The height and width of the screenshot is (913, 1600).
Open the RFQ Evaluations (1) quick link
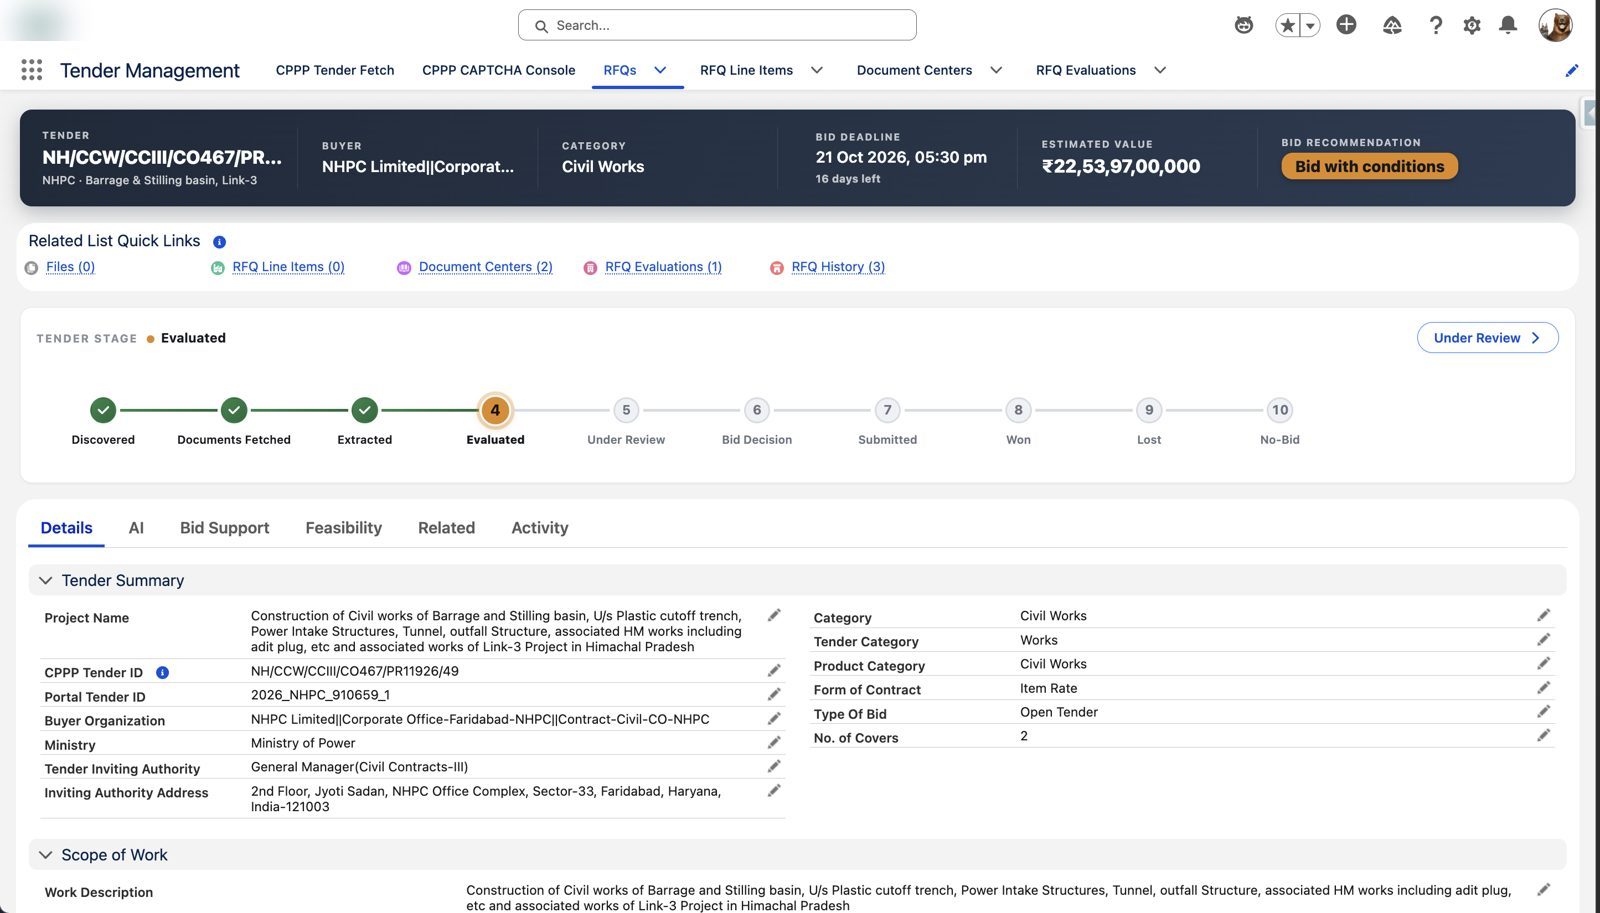pos(663,267)
